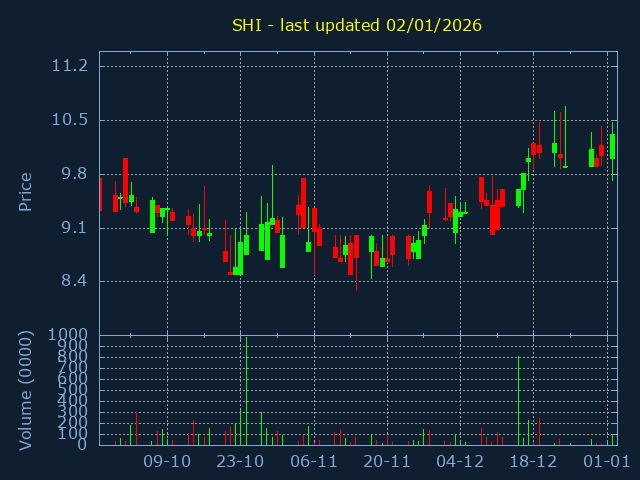Click the 20-11 date on x-axis
This screenshot has width=640, height=480.
(387, 462)
